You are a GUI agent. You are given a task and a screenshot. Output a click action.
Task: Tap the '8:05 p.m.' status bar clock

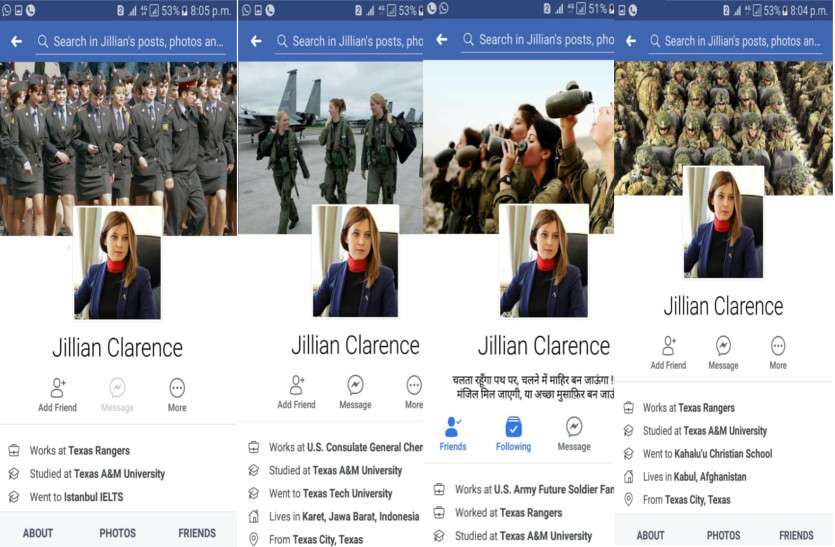pos(211,11)
